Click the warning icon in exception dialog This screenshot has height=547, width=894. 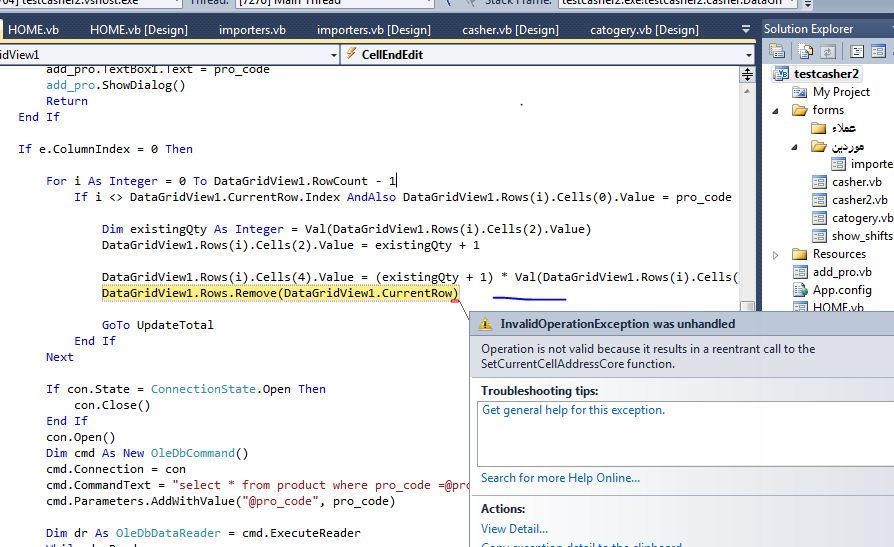click(x=486, y=324)
